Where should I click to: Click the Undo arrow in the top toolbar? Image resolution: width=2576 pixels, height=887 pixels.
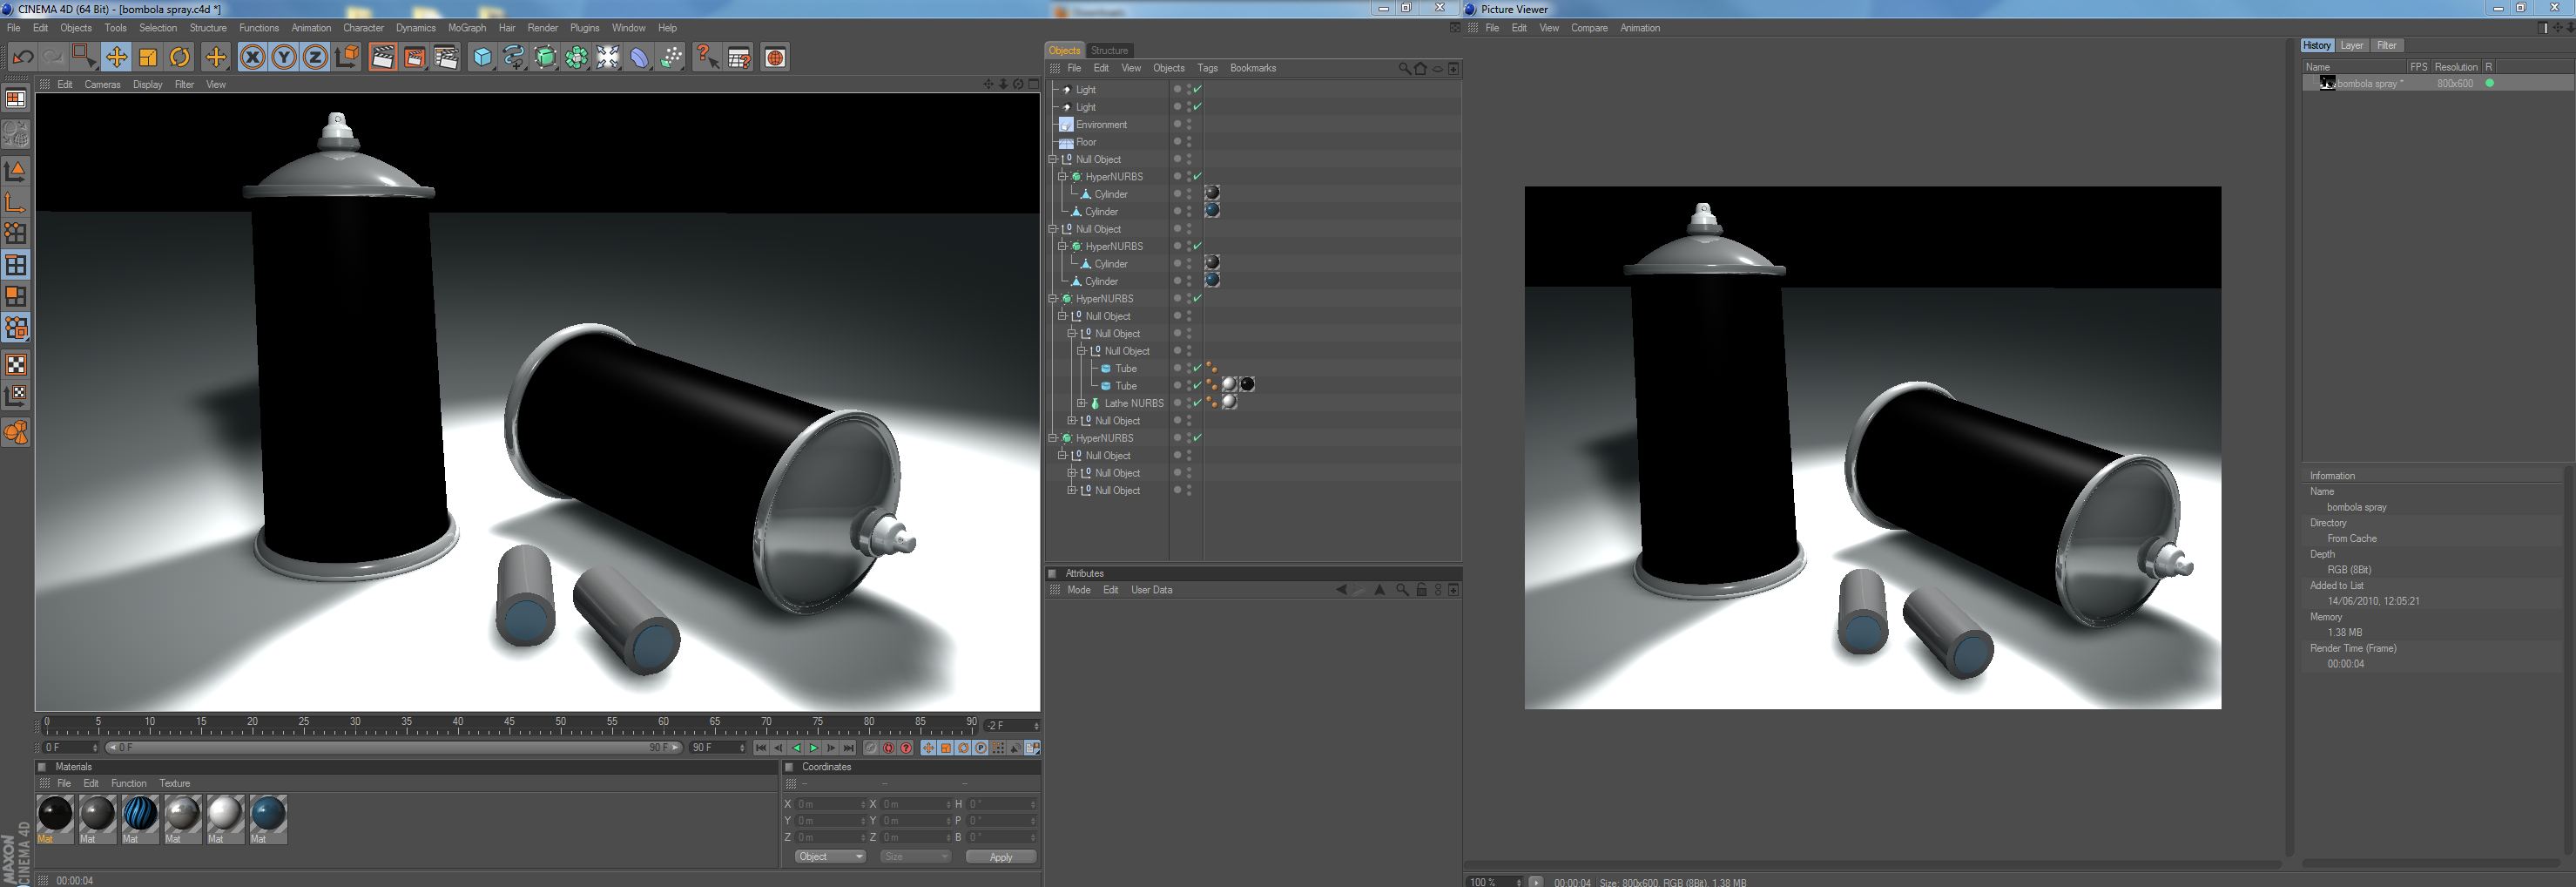[x=22, y=57]
